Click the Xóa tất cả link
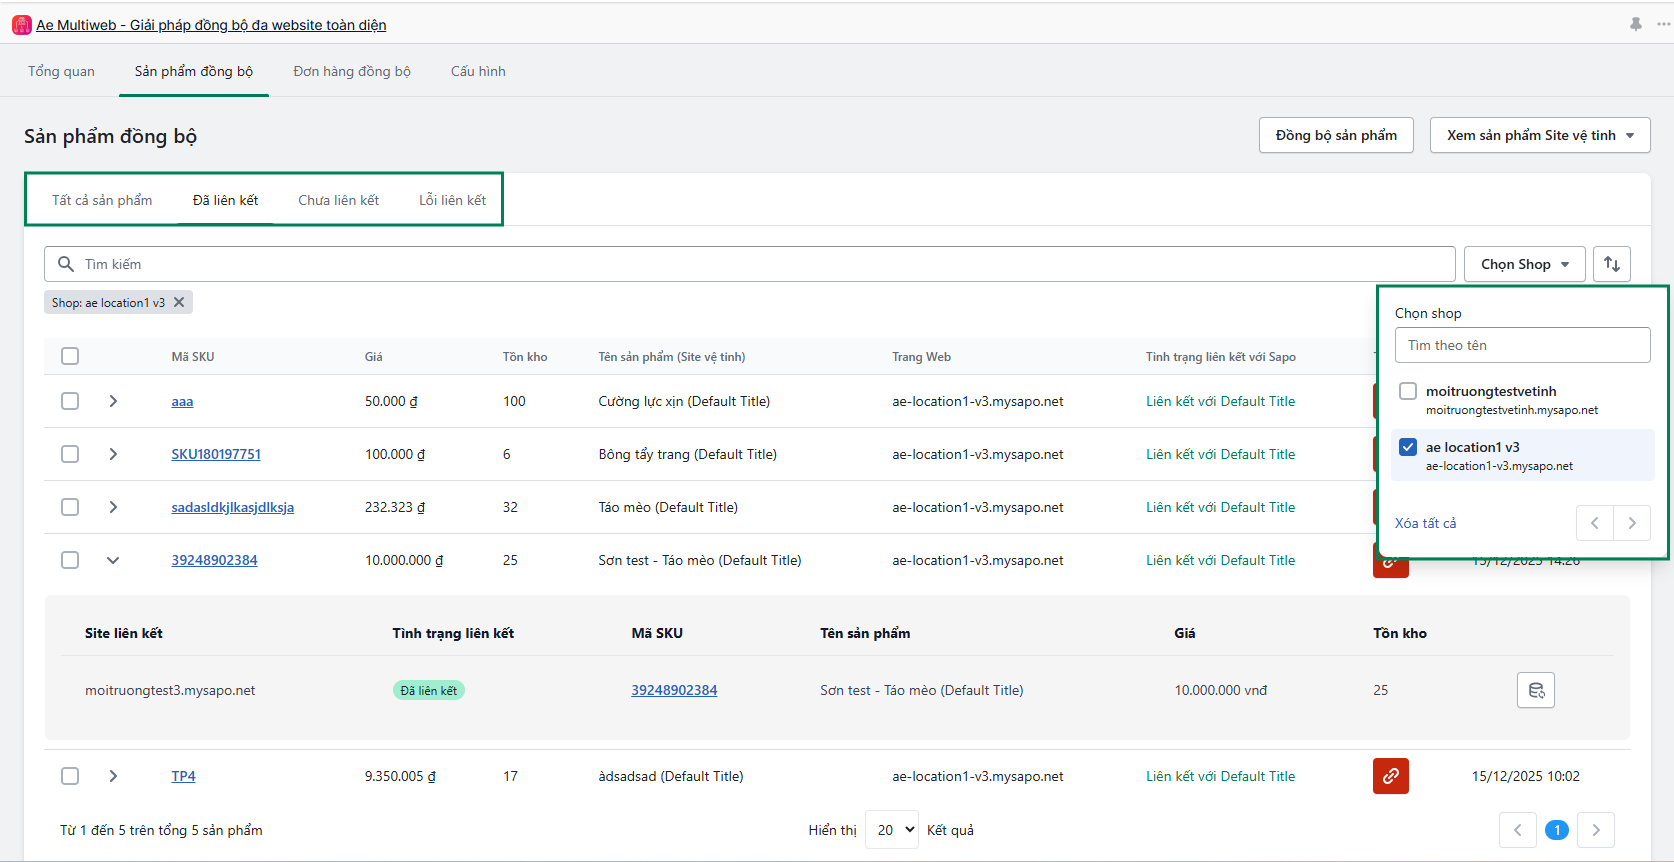Image resolution: width=1674 pixels, height=862 pixels. tap(1425, 523)
